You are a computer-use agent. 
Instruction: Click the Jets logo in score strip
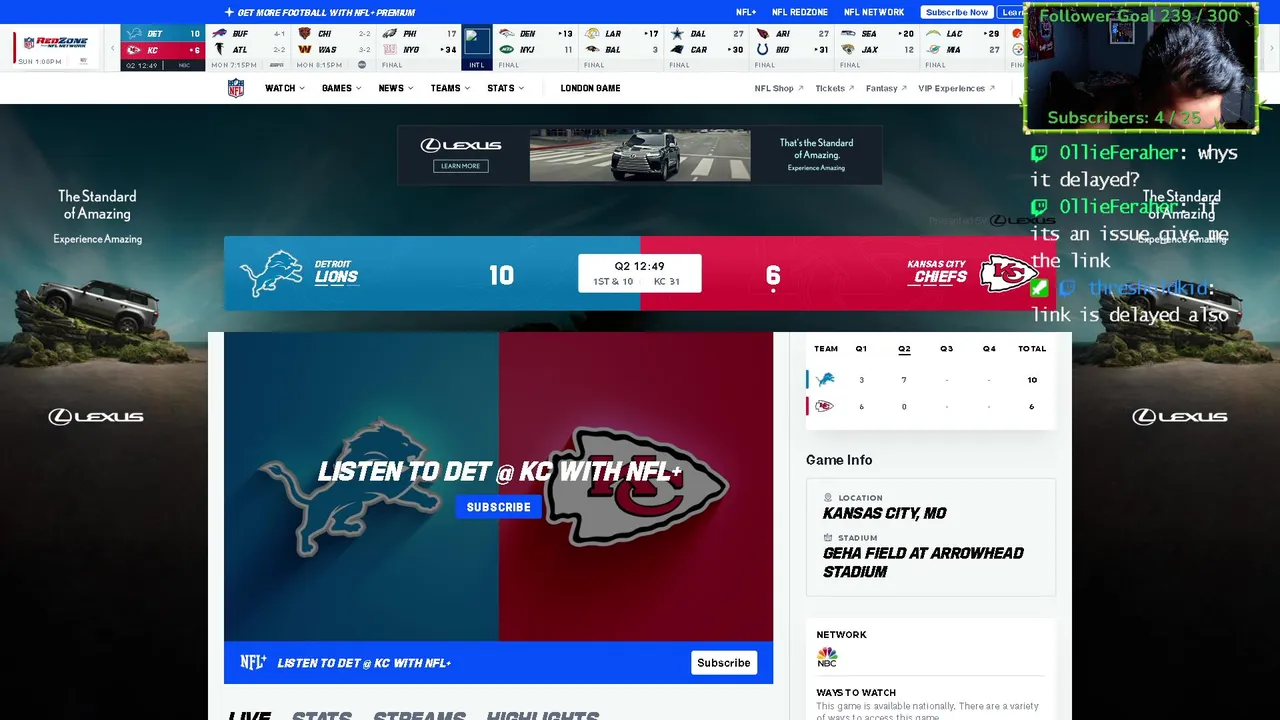506,49
